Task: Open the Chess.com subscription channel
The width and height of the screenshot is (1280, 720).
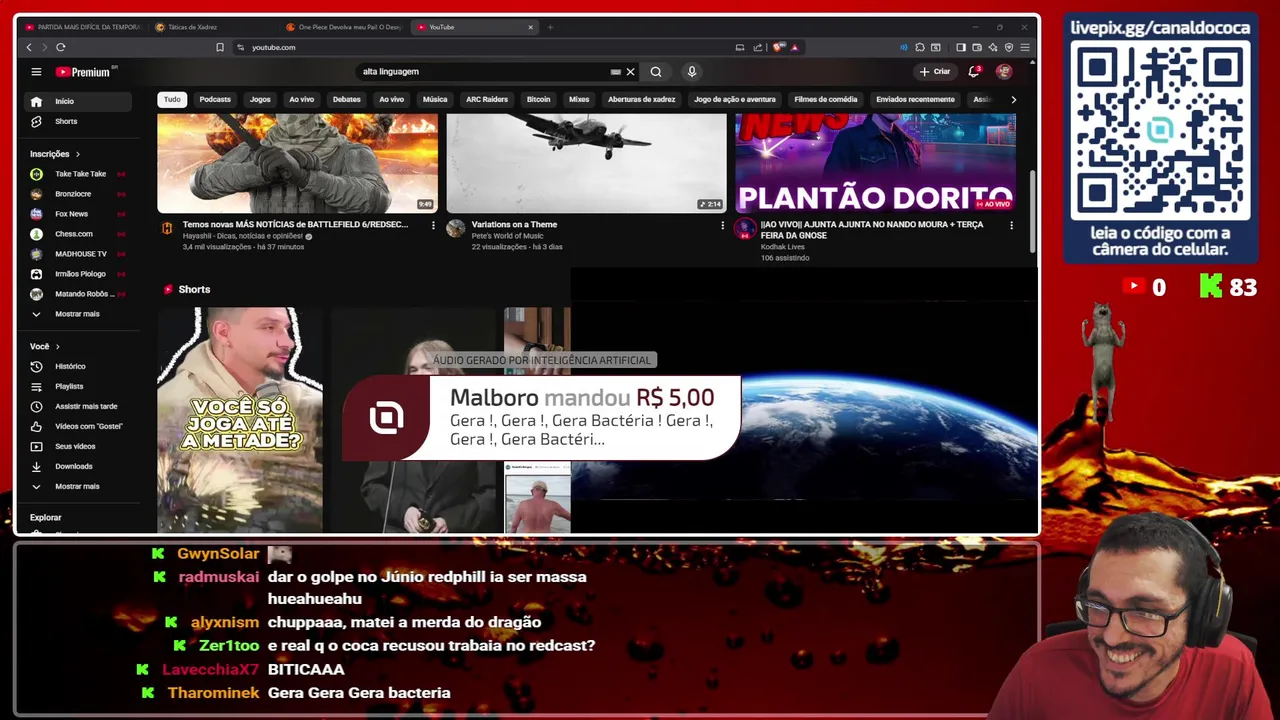Action: click(77, 234)
